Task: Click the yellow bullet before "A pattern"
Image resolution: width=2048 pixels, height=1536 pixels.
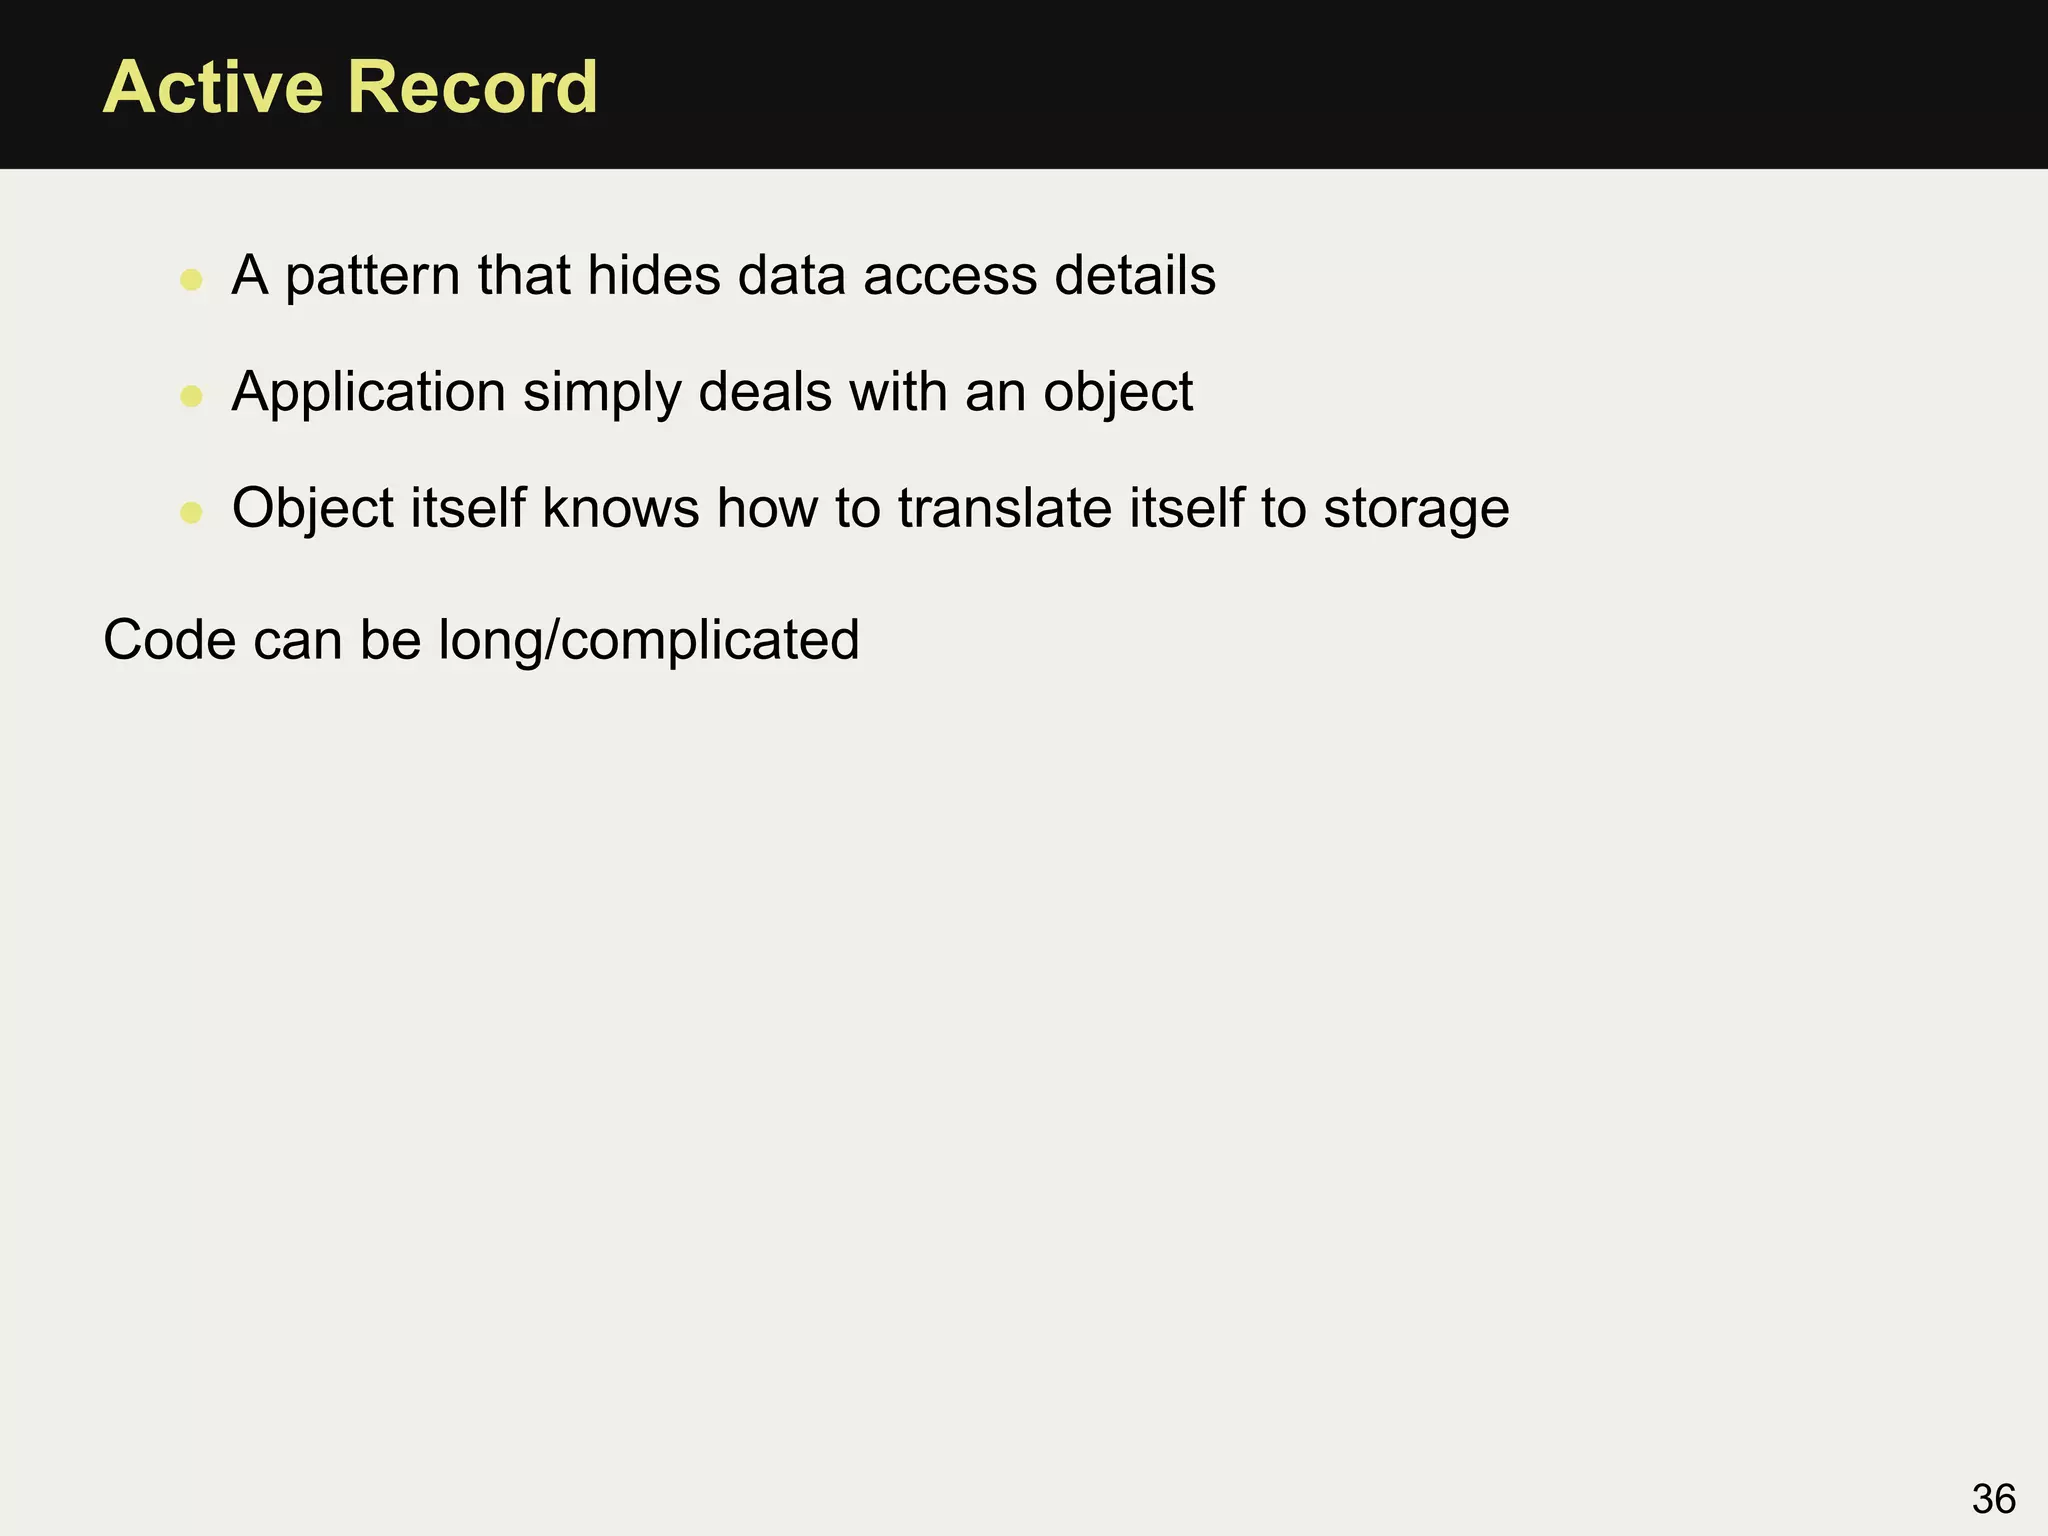Action: [x=191, y=279]
